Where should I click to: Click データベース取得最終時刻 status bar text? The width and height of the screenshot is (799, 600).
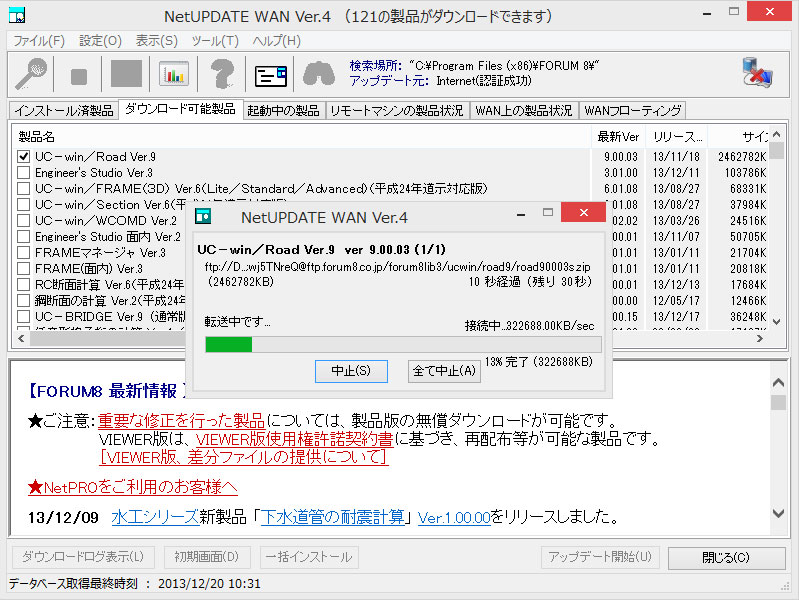pyautogui.click(x=135, y=584)
